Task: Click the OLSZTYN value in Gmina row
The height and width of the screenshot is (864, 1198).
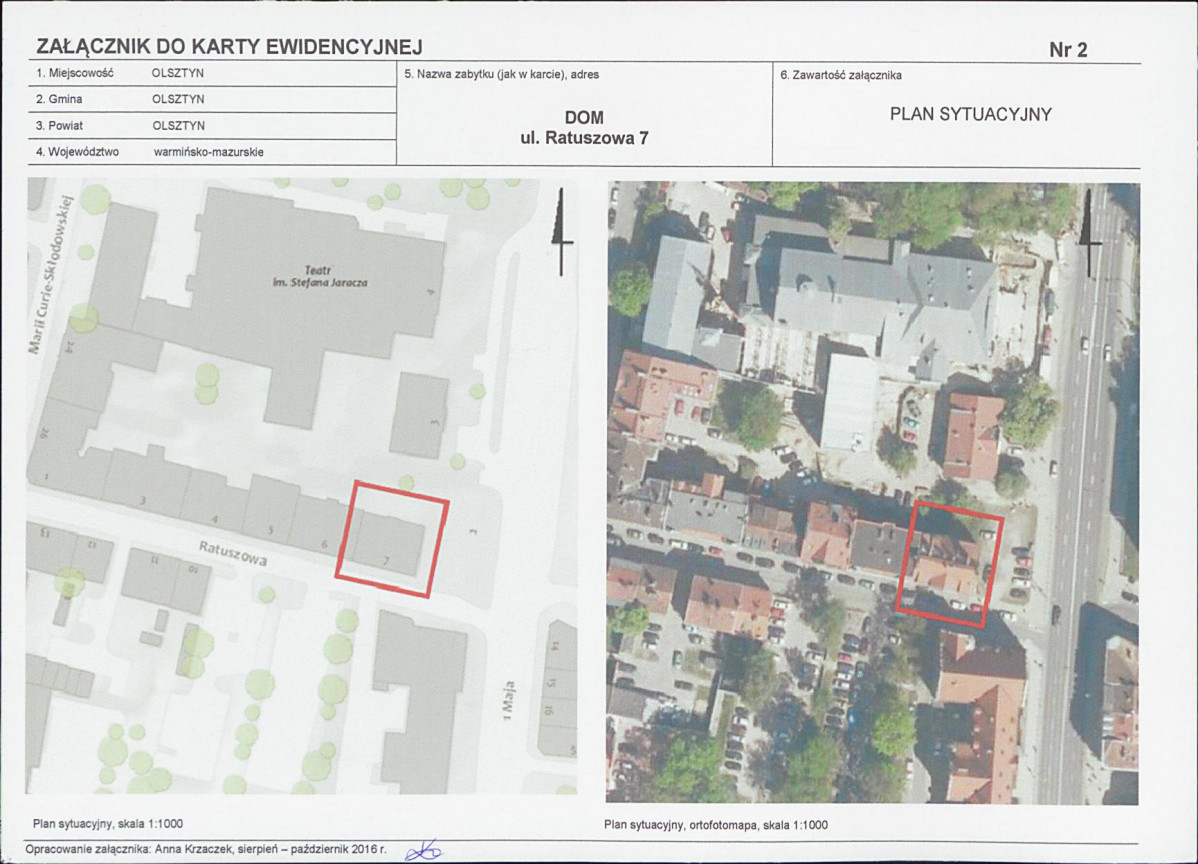Action: [178, 100]
